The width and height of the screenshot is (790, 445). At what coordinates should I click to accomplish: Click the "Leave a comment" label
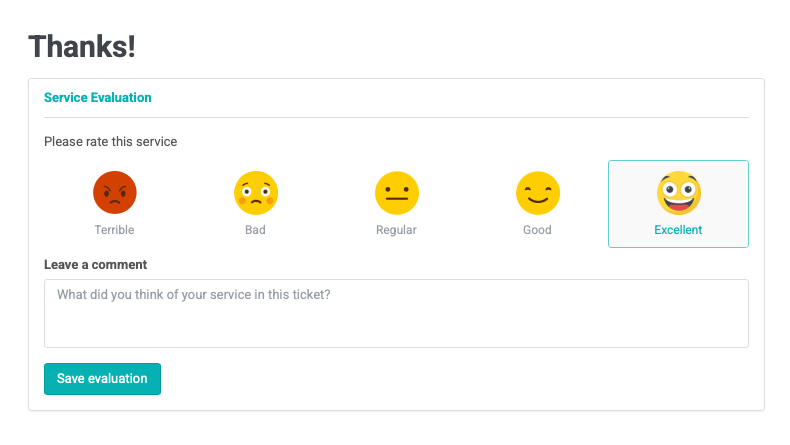click(95, 265)
